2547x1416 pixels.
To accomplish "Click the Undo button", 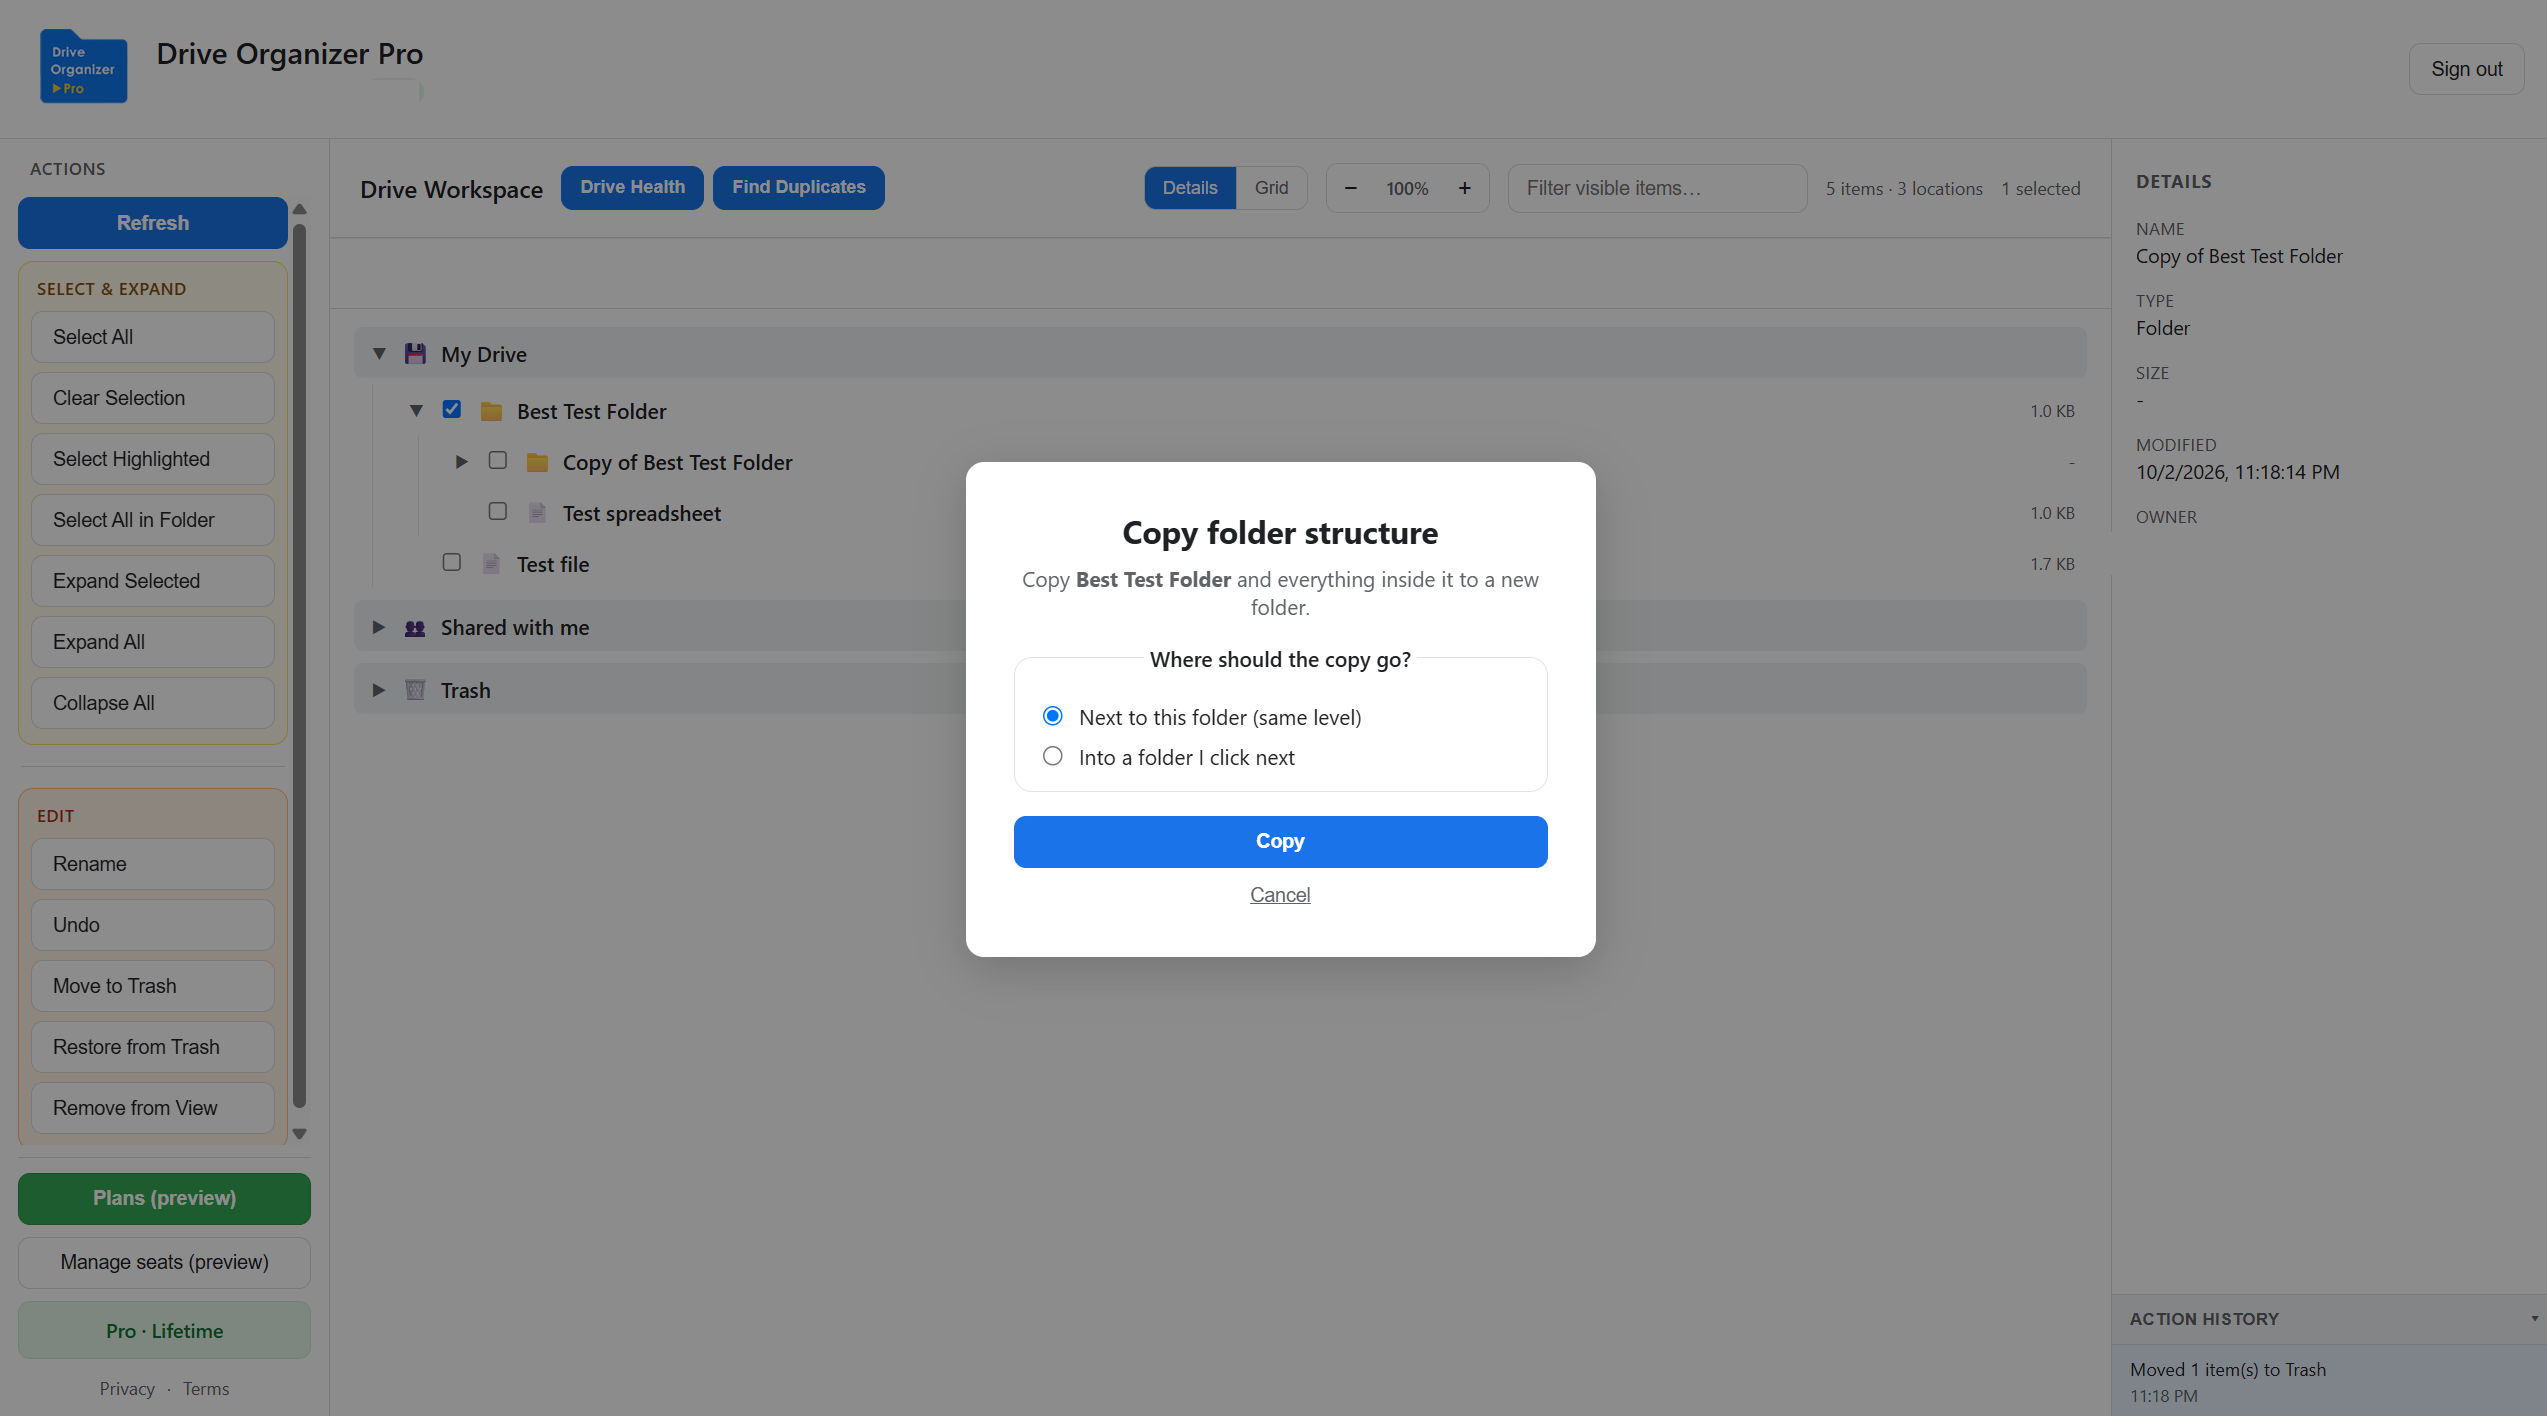I will [153, 925].
